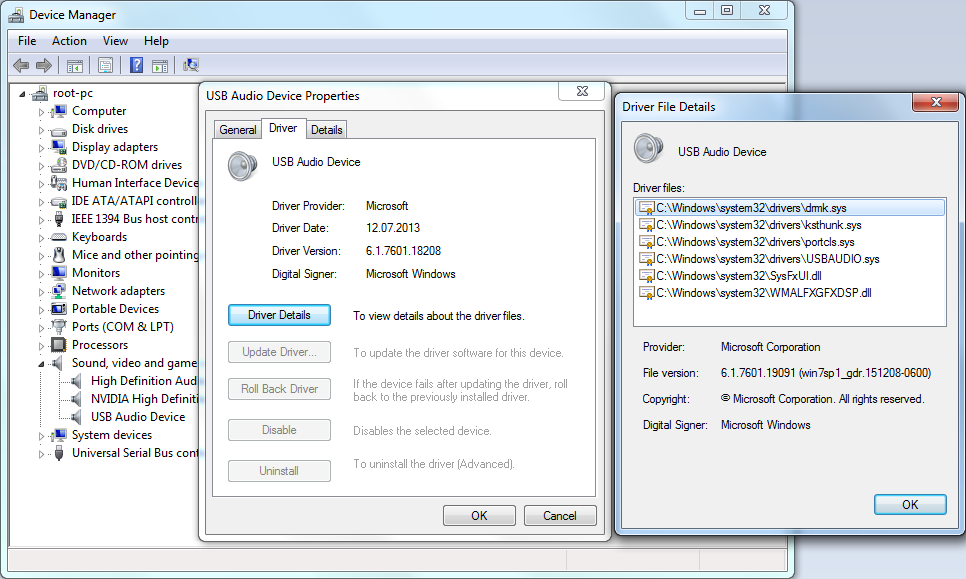
Task: Open the View menu
Action: [115, 41]
